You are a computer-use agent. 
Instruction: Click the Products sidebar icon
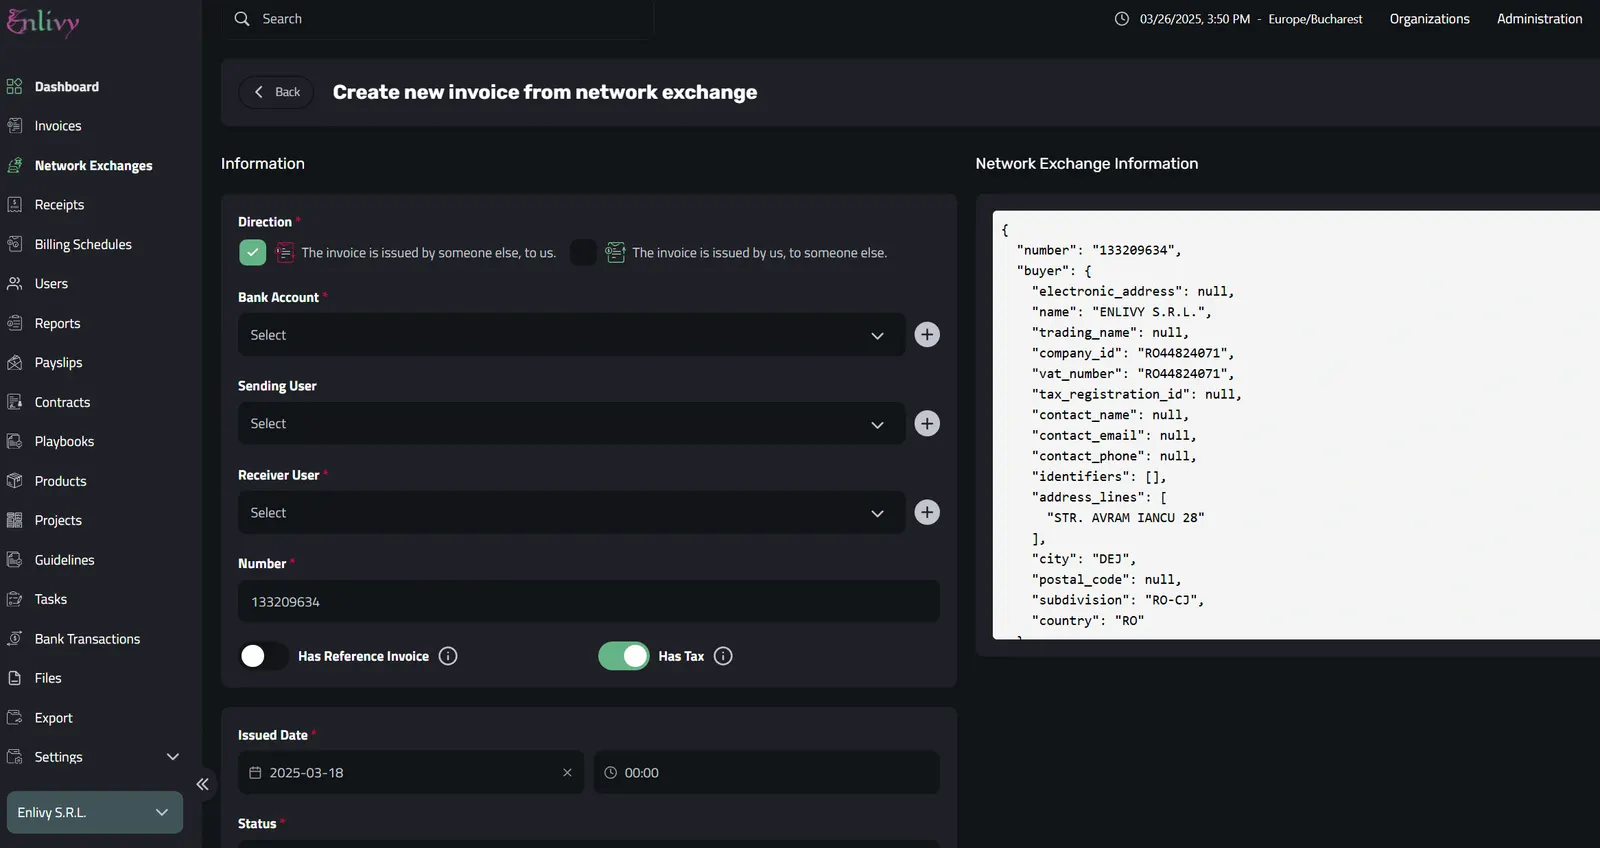pyautogui.click(x=14, y=481)
